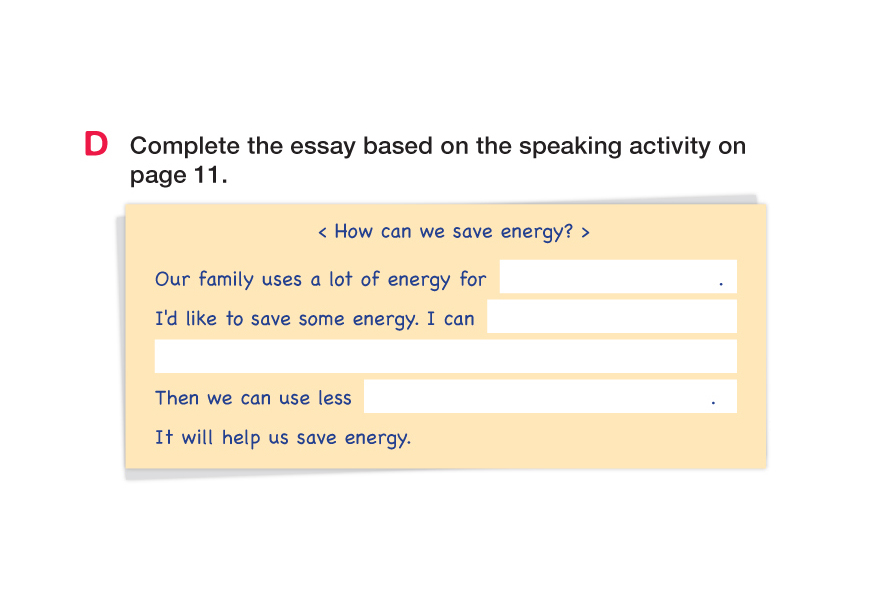The image size is (873, 612).
Task: Click the period ending the "use less" blank
Action: click(713, 403)
